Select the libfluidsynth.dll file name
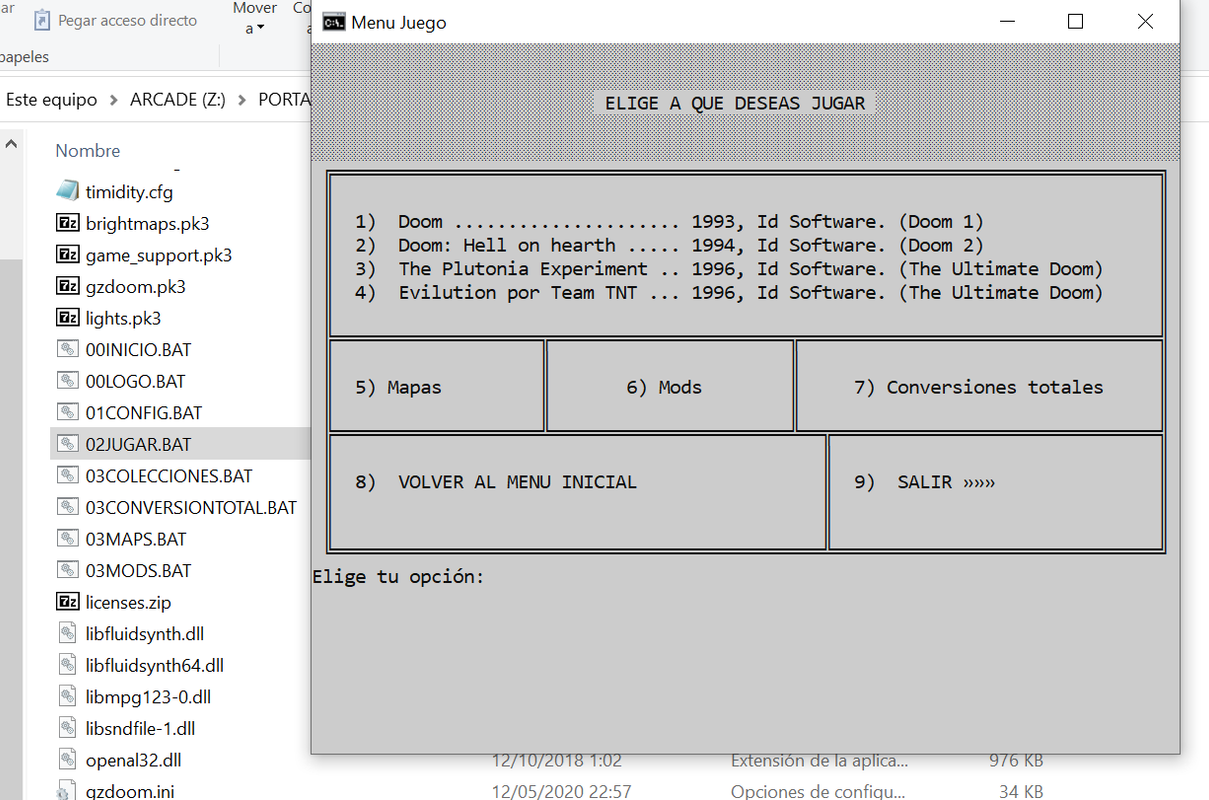 (145, 633)
